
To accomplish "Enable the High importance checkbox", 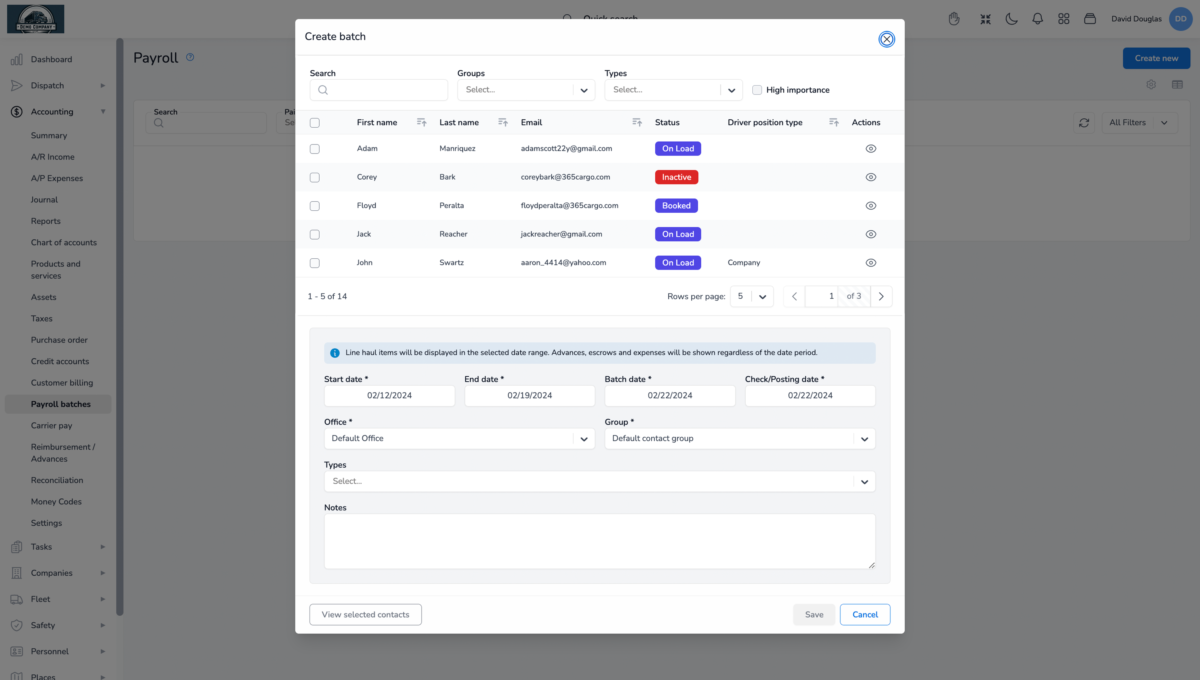I will pos(757,90).
